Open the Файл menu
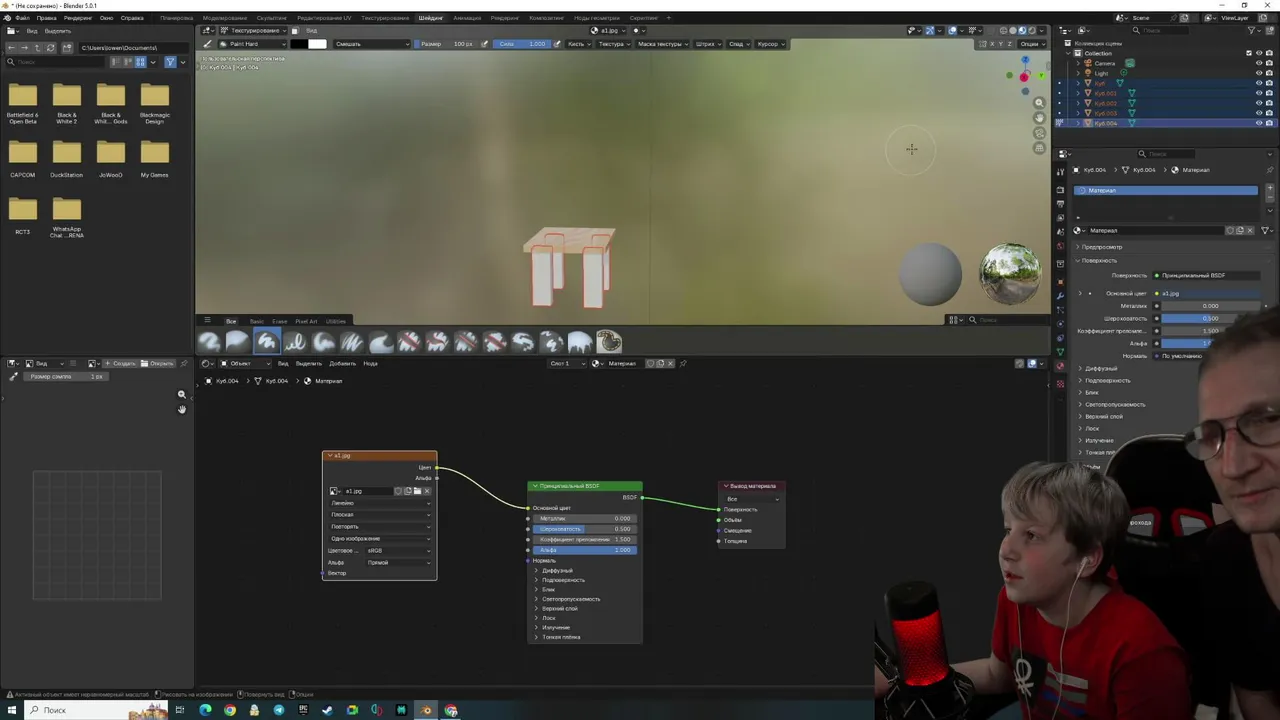This screenshot has height=720, width=1280. 22,18
